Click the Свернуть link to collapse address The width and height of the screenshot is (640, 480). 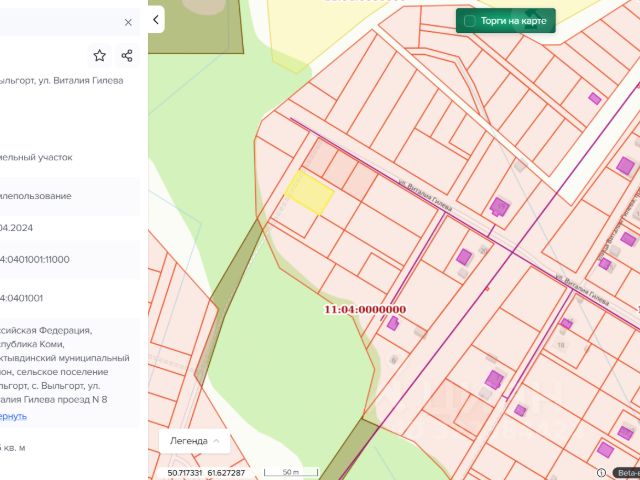point(13,416)
